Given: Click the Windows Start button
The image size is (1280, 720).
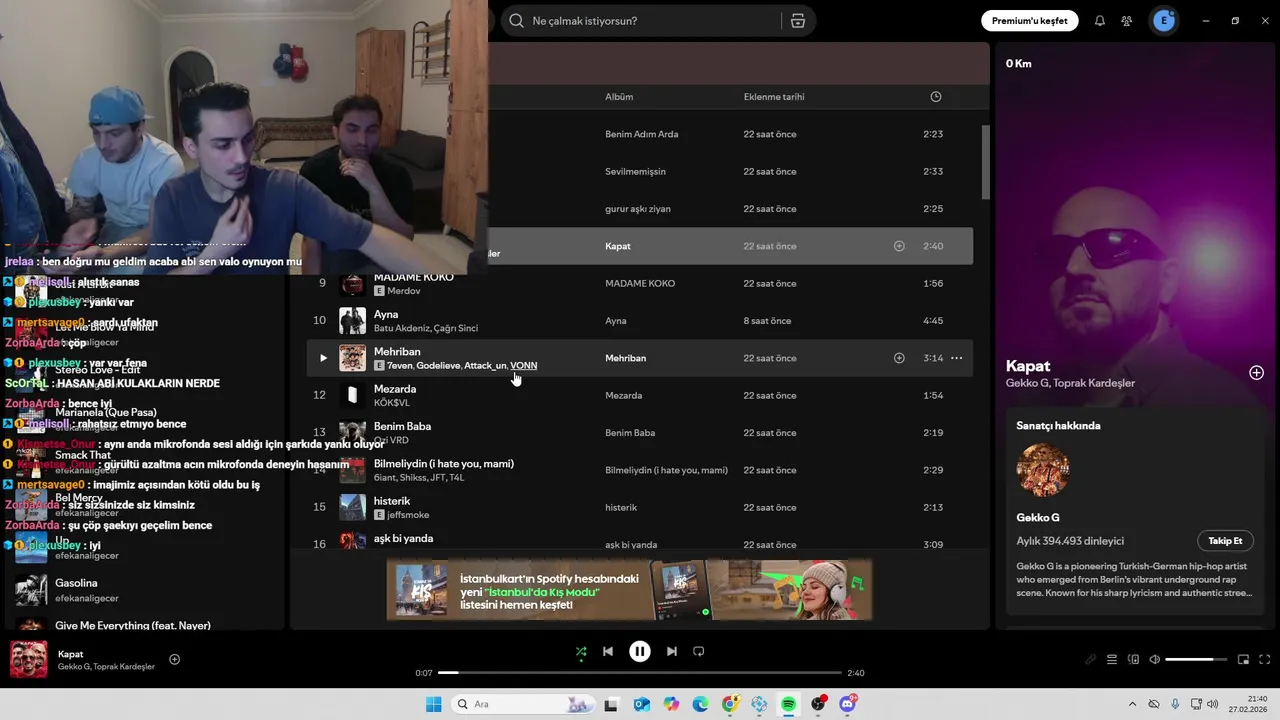Looking at the screenshot, I should point(433,704).
